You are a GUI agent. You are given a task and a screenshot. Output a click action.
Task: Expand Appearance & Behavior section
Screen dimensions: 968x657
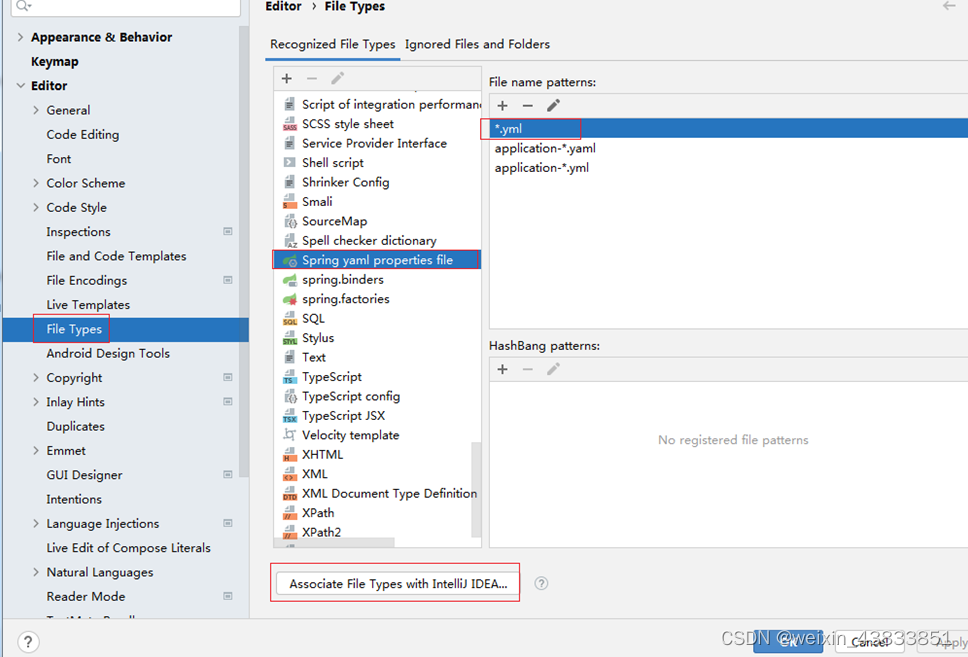[20, 37]
